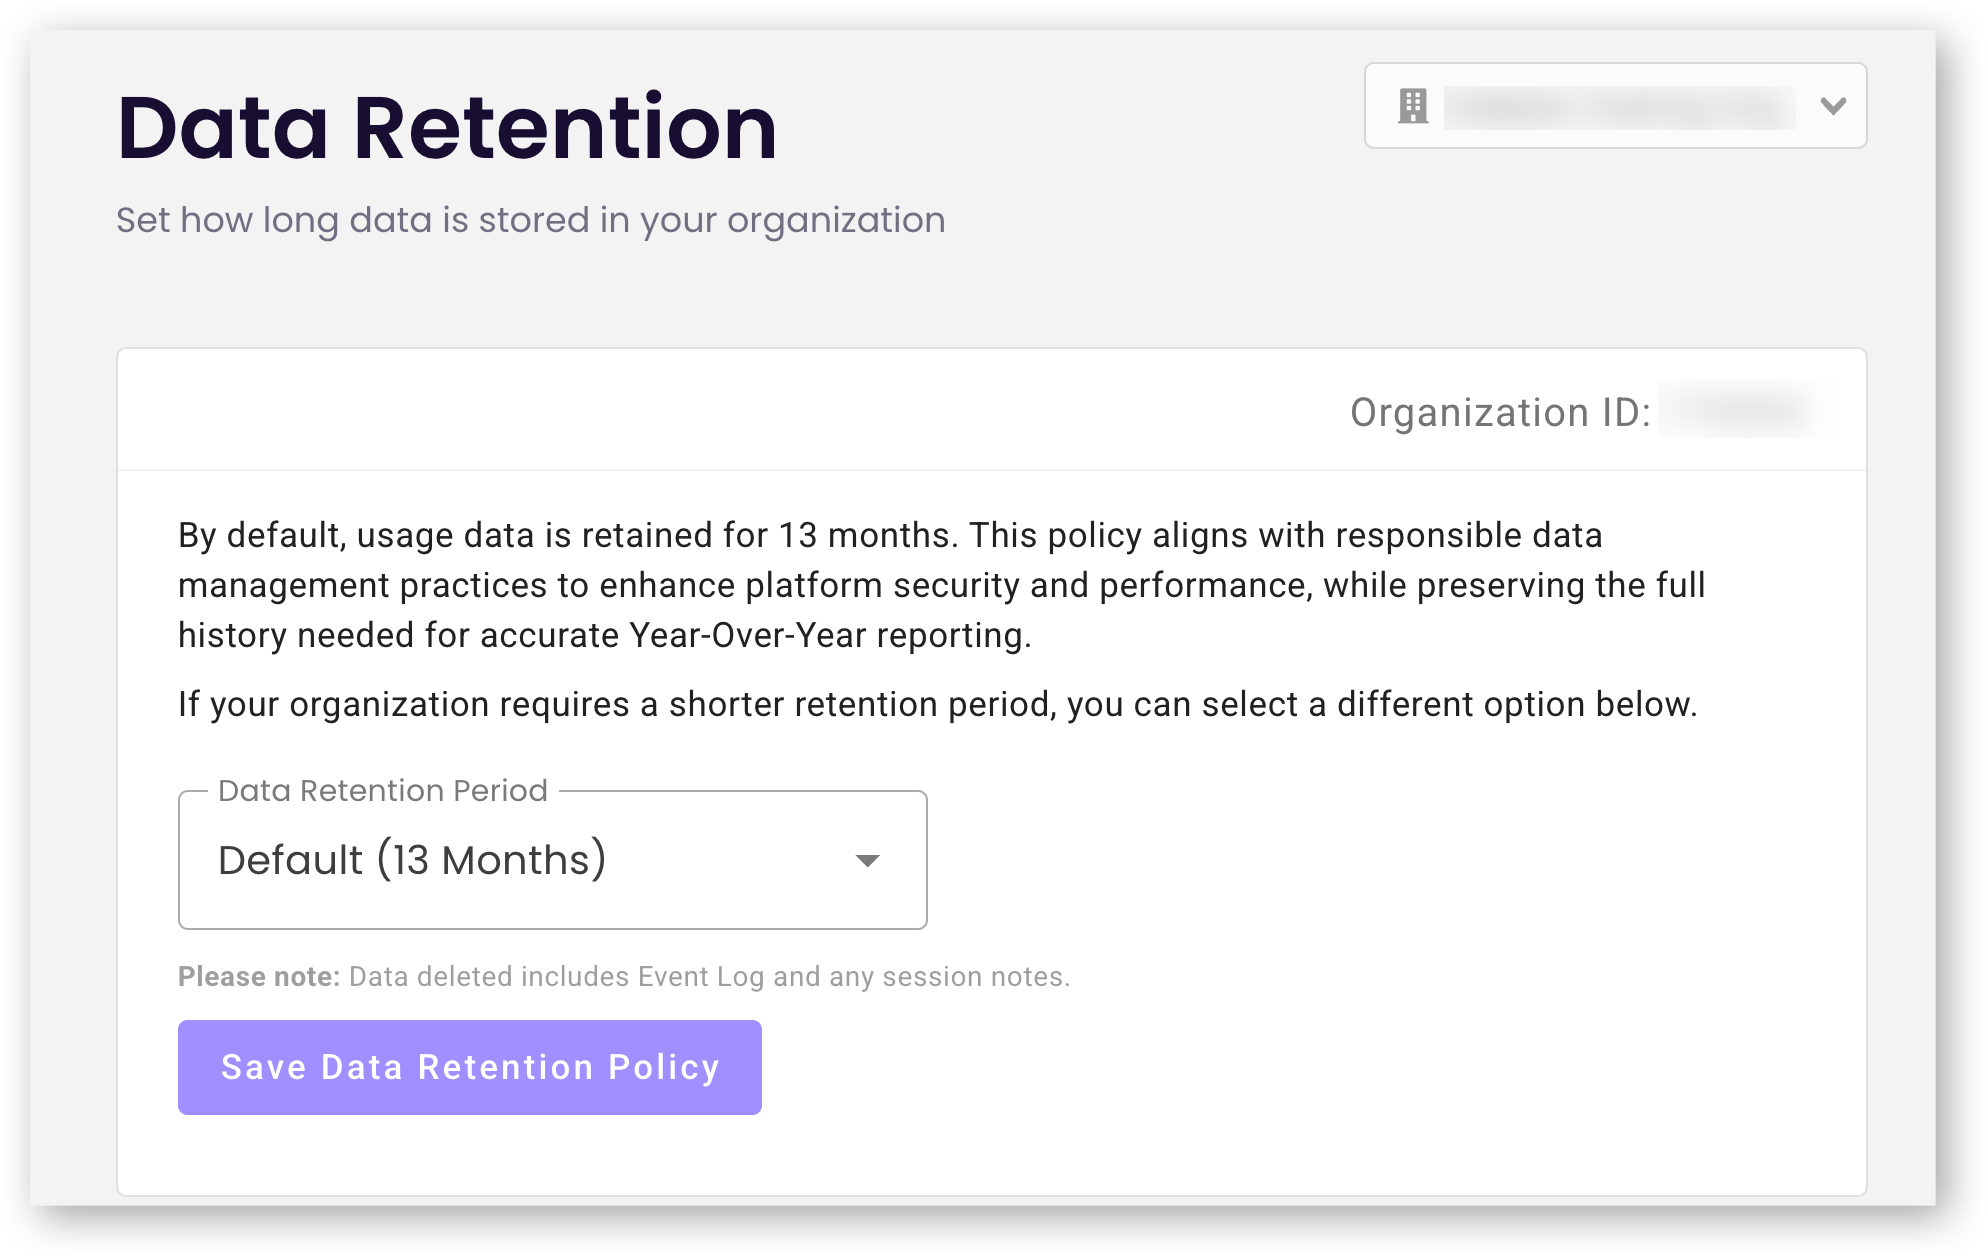This screenshot has width=1988, height=1258.
Task: Expand the organization selector chevron
Action: [1832, 106]
